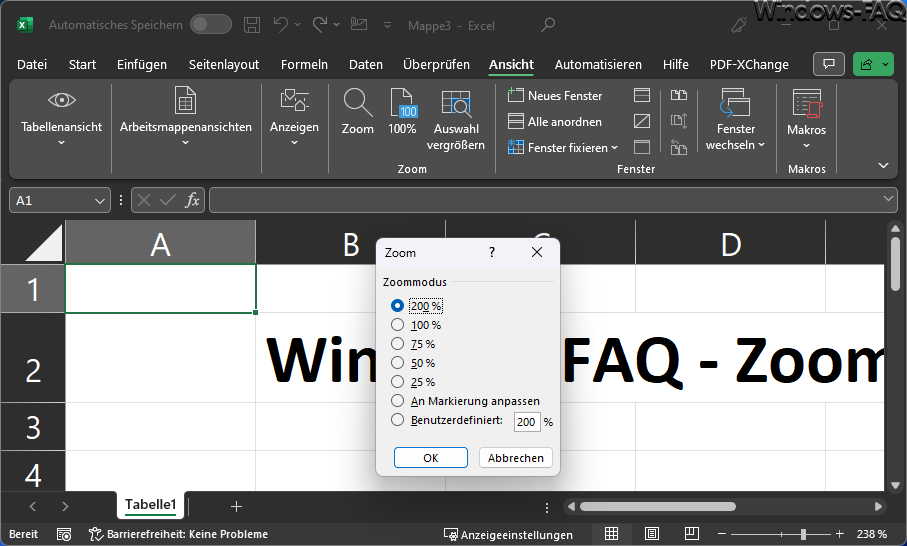
Task: Save the workbook with the floppy disk icon
Action: tap(252, 25)
